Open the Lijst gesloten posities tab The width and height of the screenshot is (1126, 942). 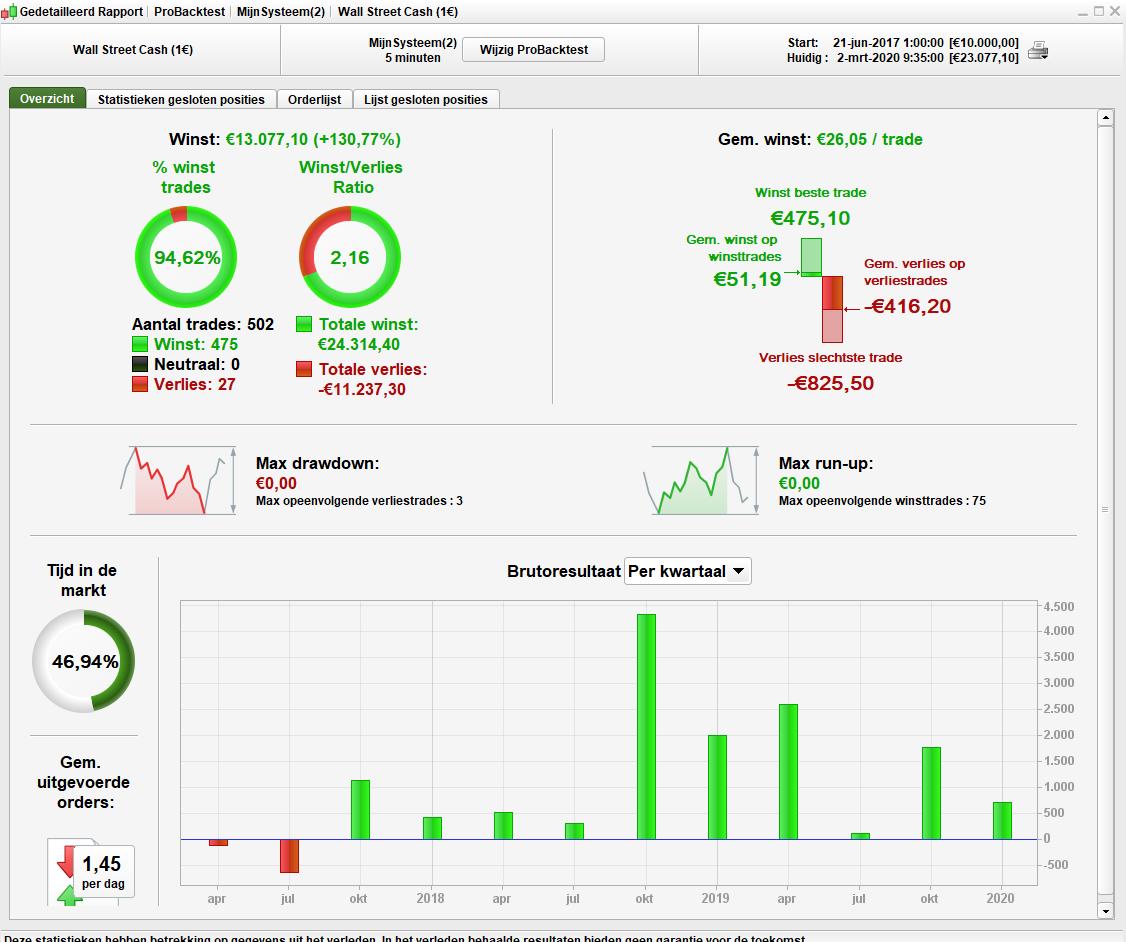[x=426, y=100]
